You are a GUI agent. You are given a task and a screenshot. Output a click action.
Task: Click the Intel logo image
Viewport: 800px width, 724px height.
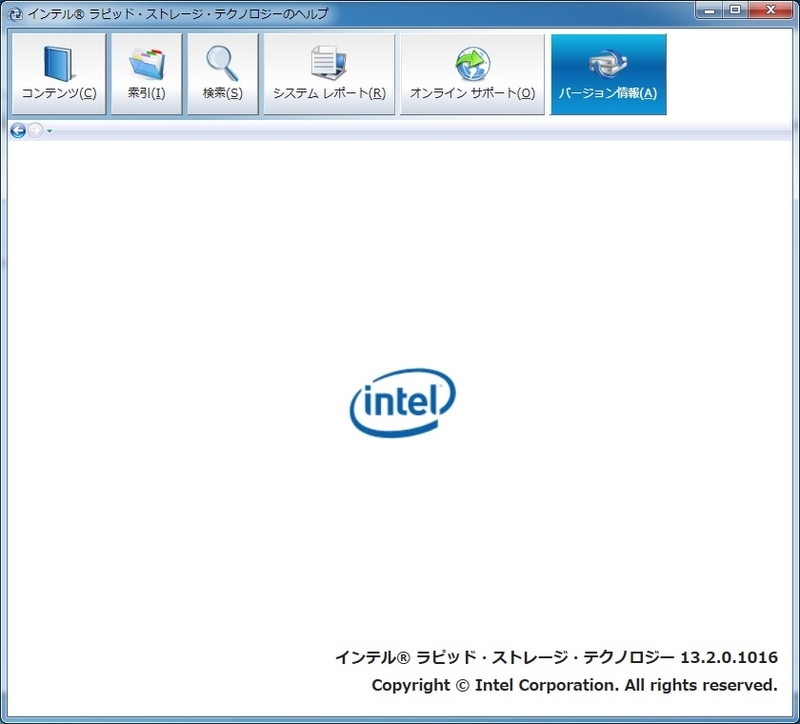coord(403,403)
